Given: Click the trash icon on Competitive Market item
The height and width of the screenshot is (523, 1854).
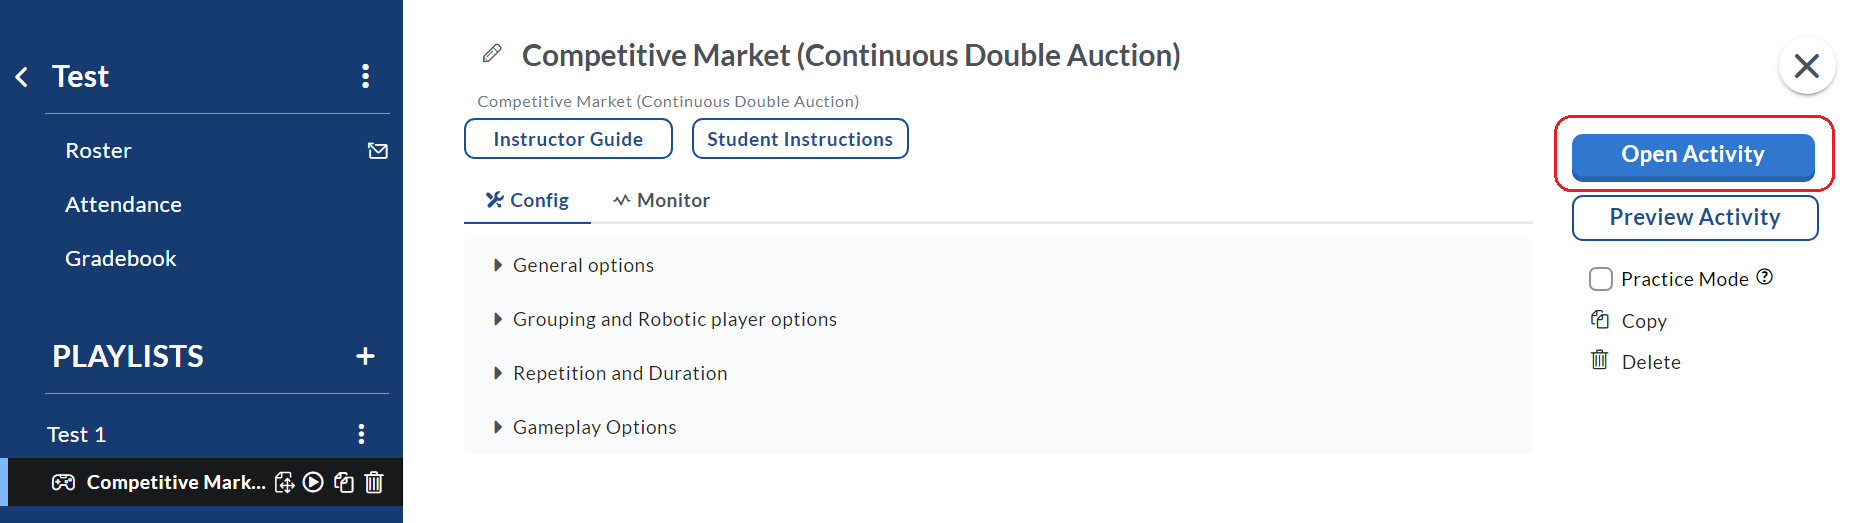Looking at the screenshot, I should 374,482.
